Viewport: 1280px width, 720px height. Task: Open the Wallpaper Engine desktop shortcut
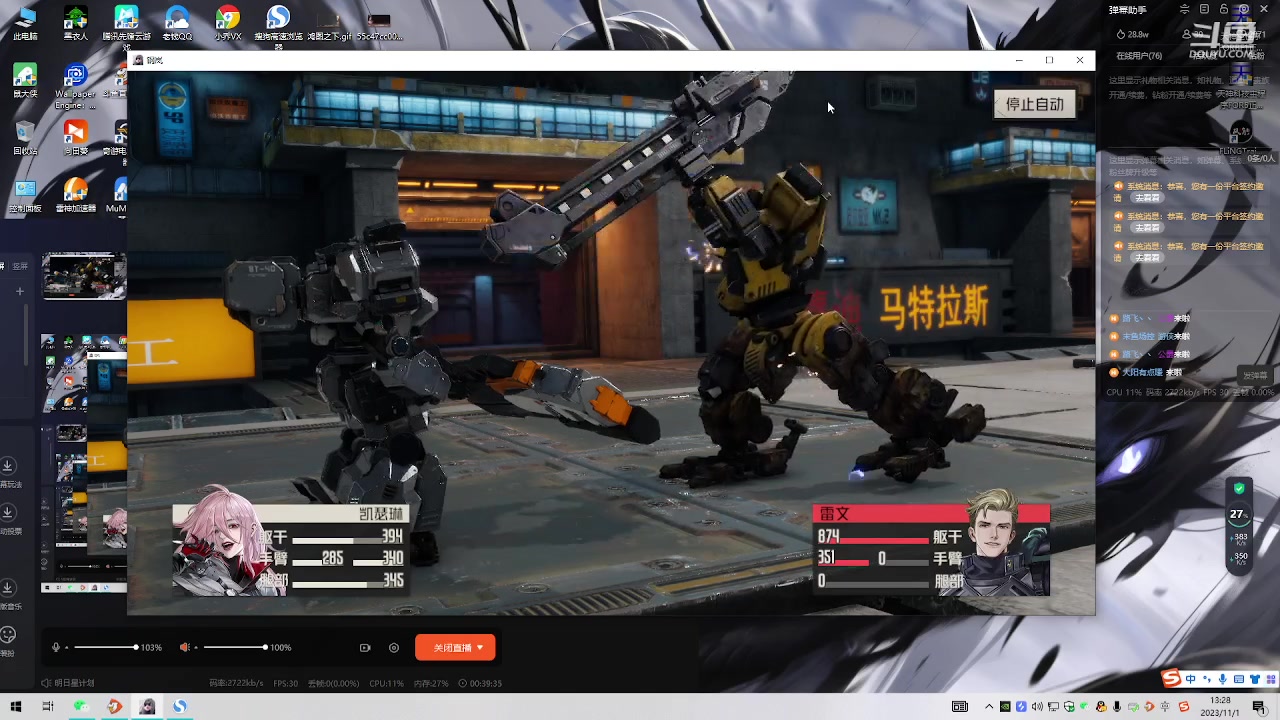(75, 86)
